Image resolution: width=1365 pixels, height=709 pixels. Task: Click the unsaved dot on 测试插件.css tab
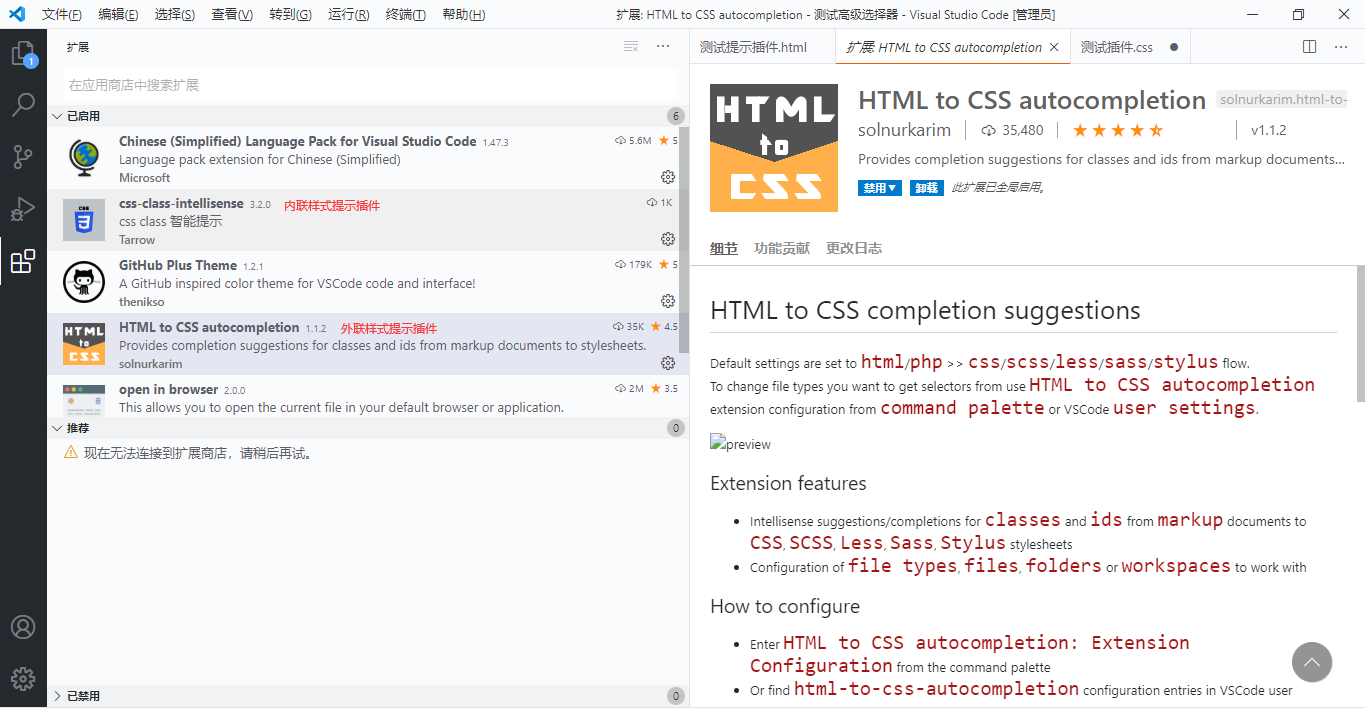1174,47
